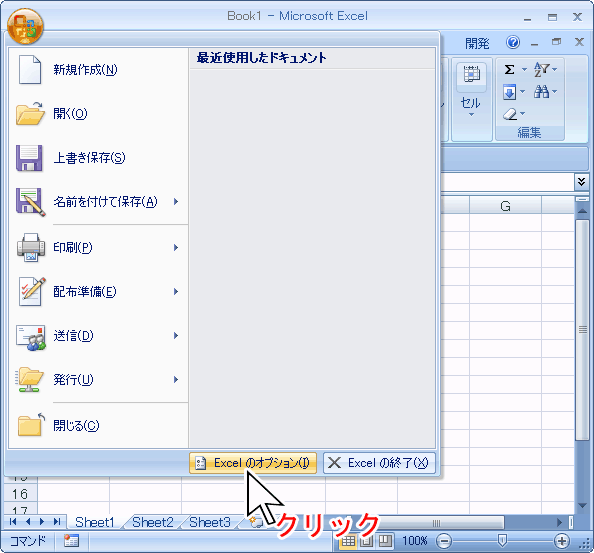The width and height of the screenshot is (594, 553).
Task: Click the vertical scroll down arrow
Action: [583, 506]
